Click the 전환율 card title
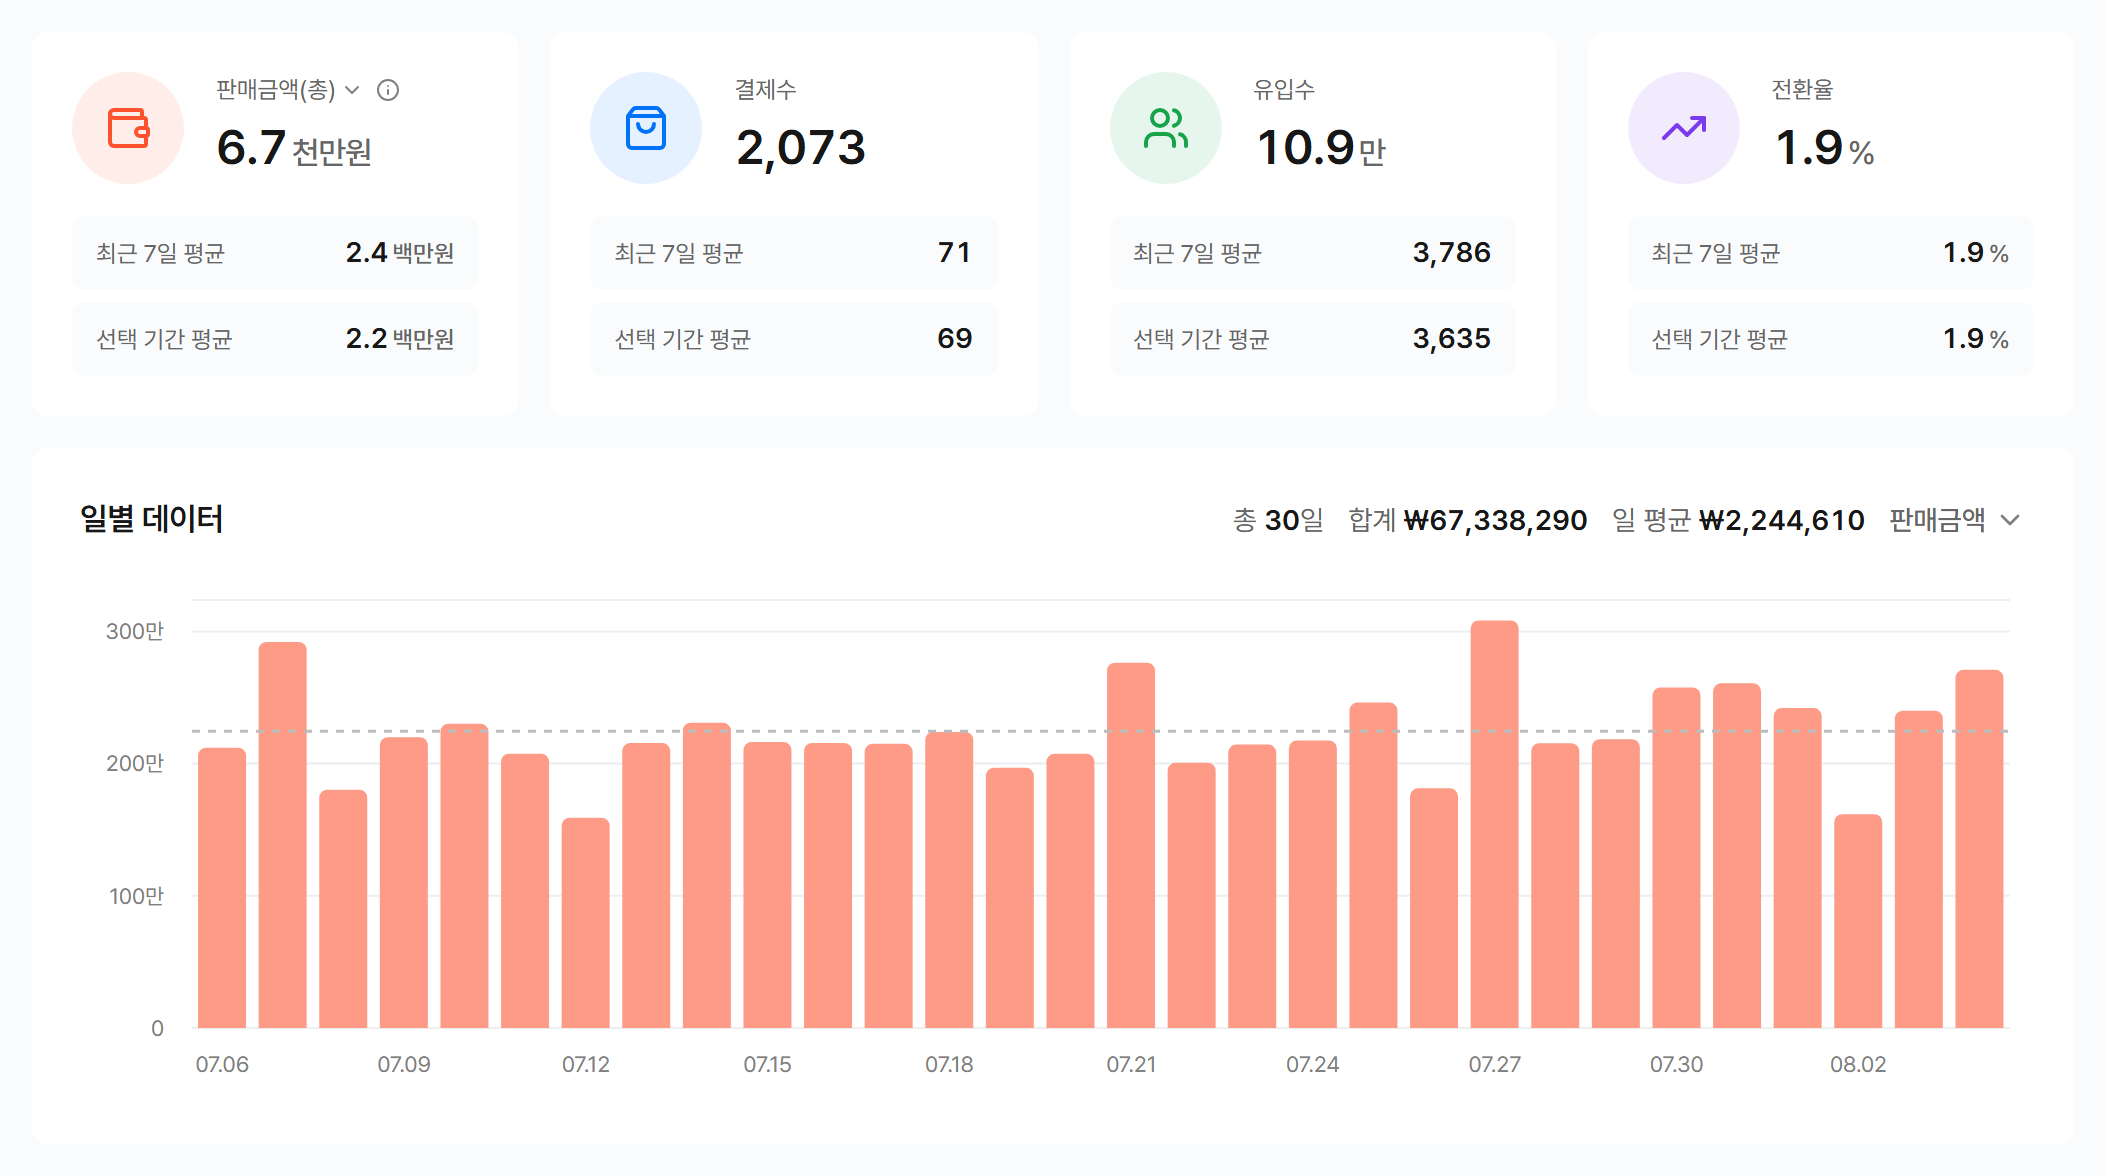The width and height of the screenshot is (2106, 1176). tap(1802, 90)
